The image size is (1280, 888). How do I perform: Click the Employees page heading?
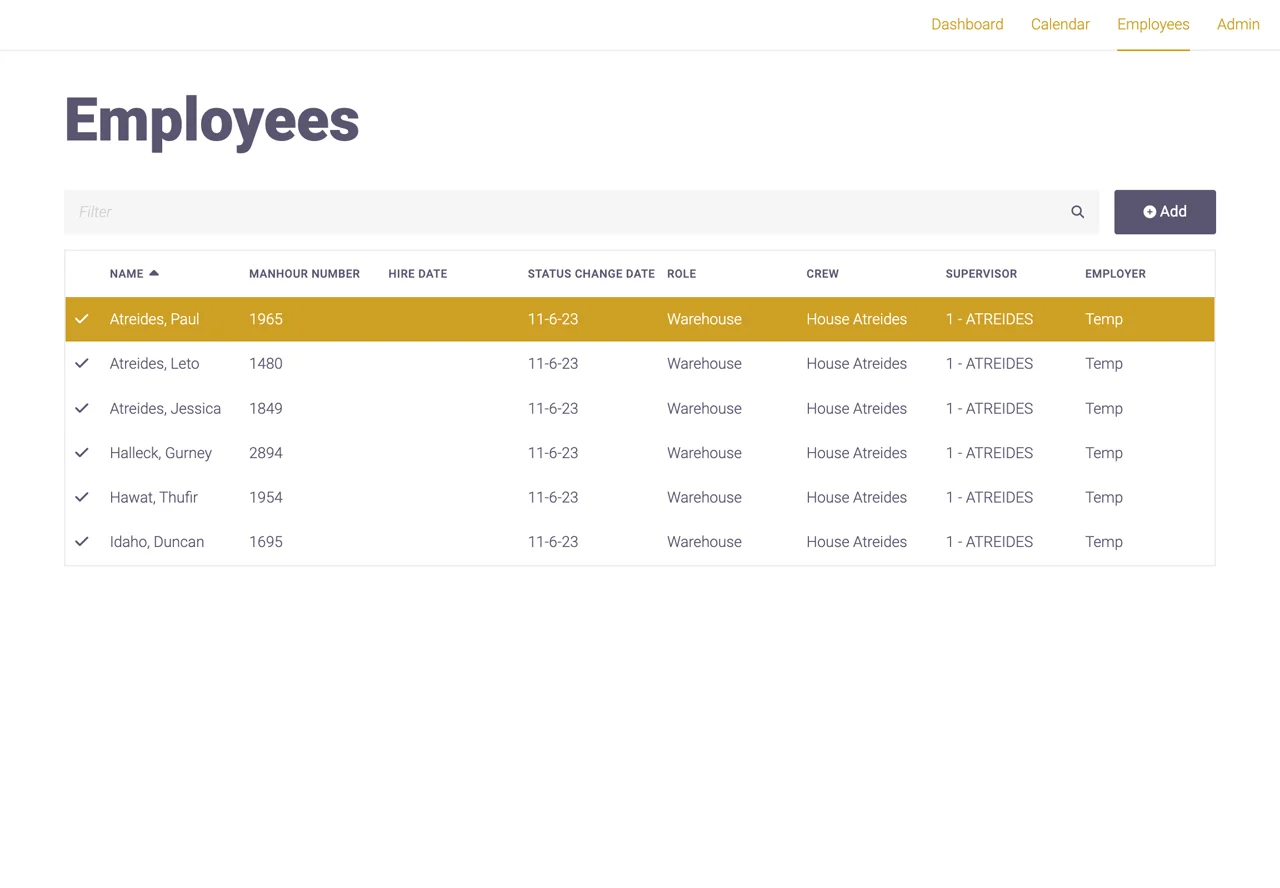[x=212, y=121]
